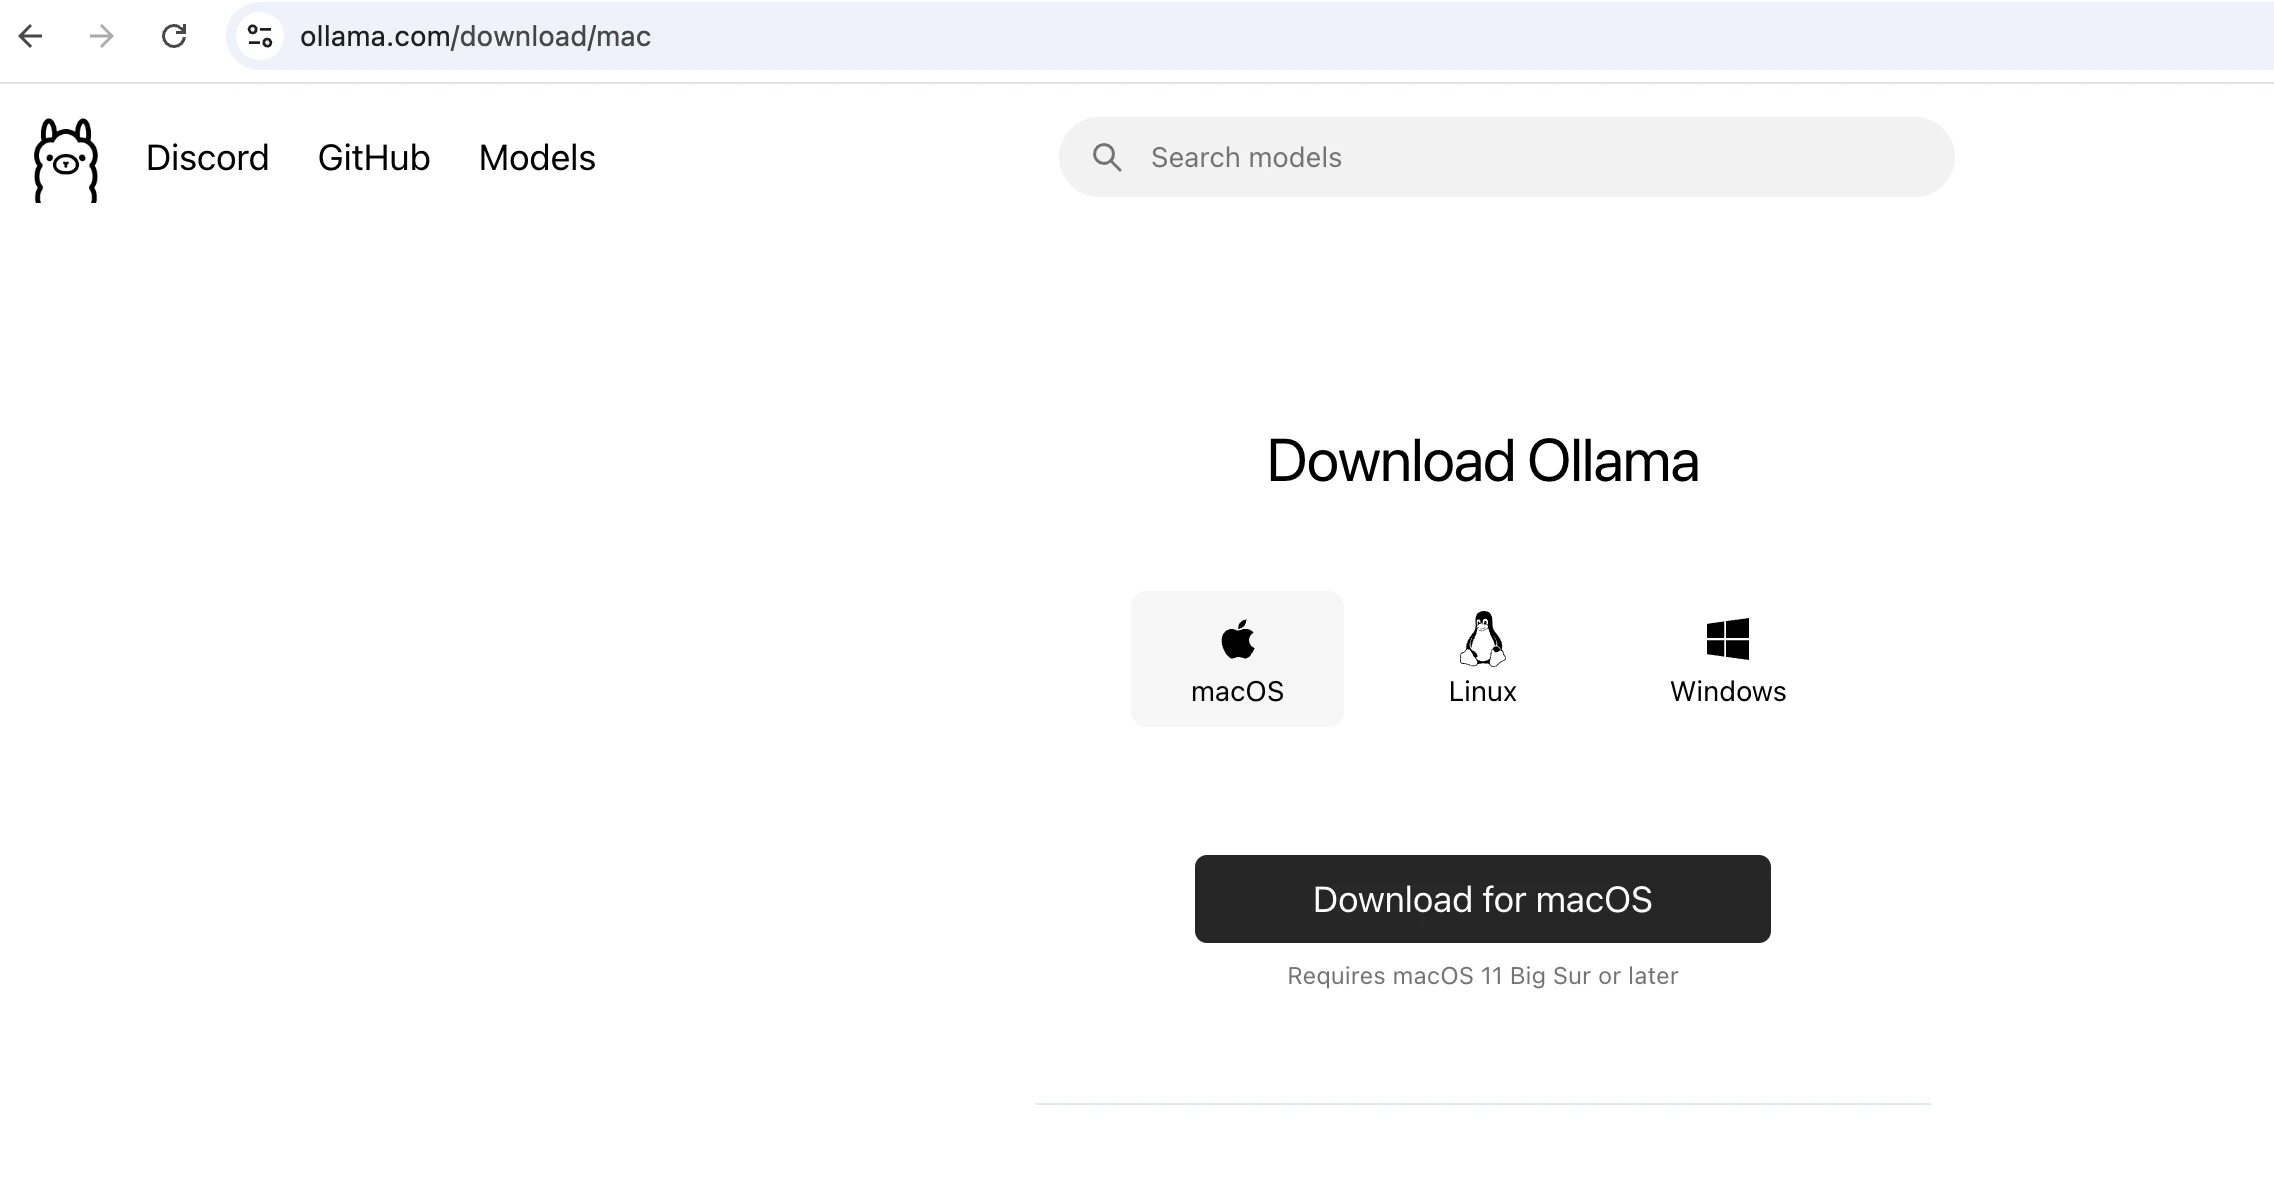Click the Requires macOS 11 Big Sur text

pos(1483,976)
